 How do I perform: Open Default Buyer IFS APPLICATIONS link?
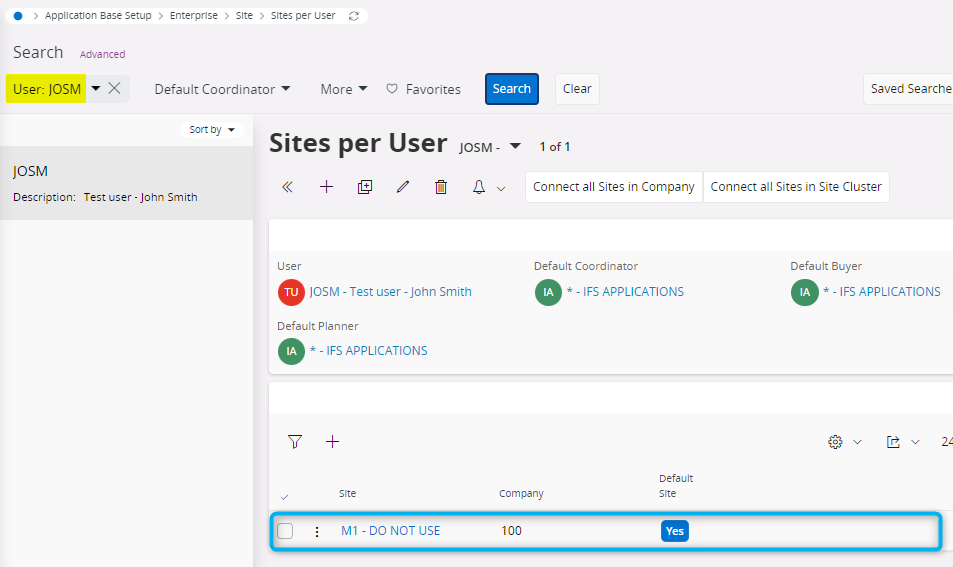882,292
